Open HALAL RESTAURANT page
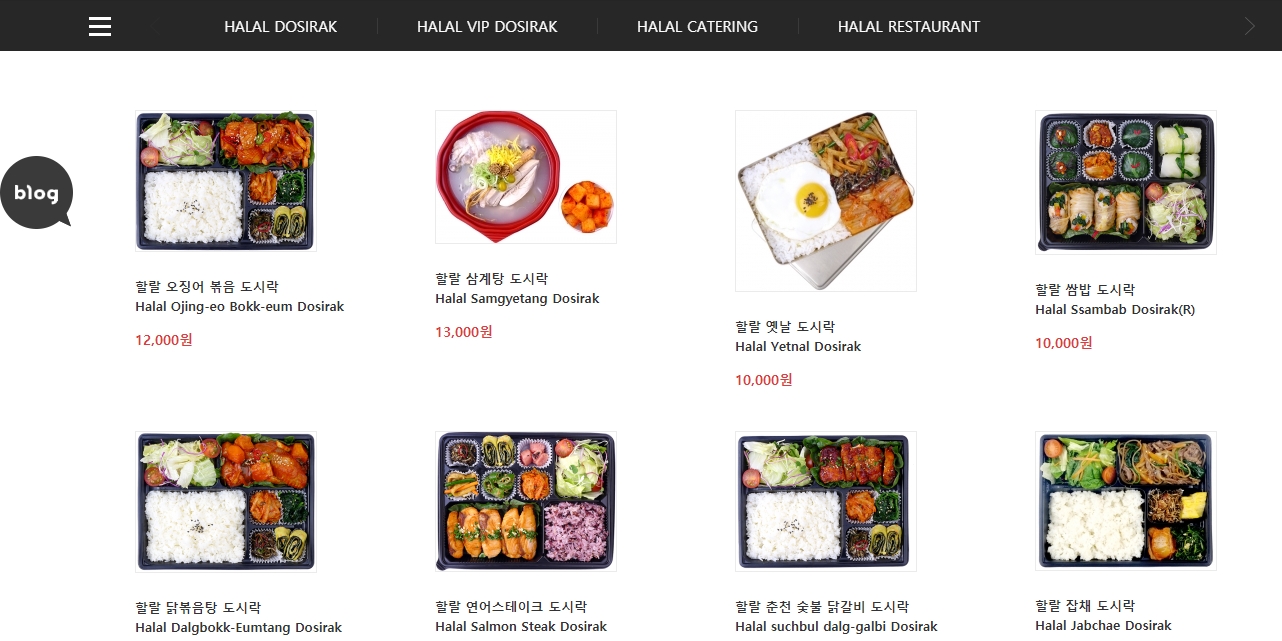 909,27
